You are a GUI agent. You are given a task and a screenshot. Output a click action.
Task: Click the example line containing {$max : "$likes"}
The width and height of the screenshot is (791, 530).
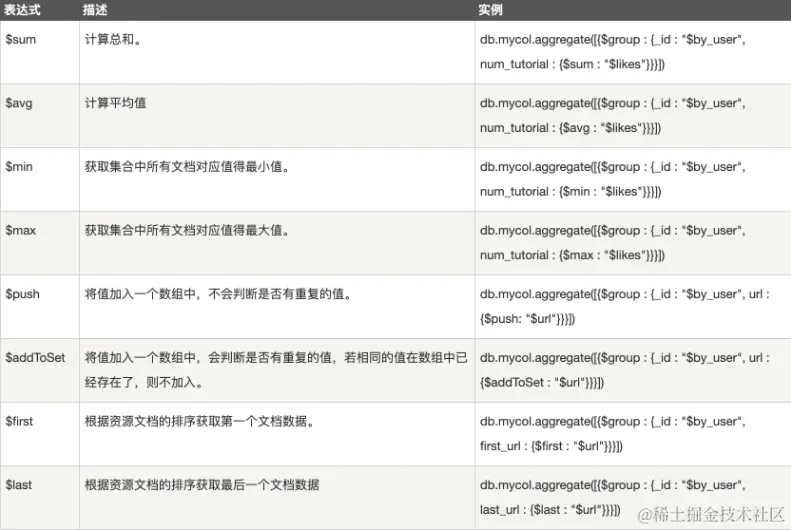tap(572, 255)
